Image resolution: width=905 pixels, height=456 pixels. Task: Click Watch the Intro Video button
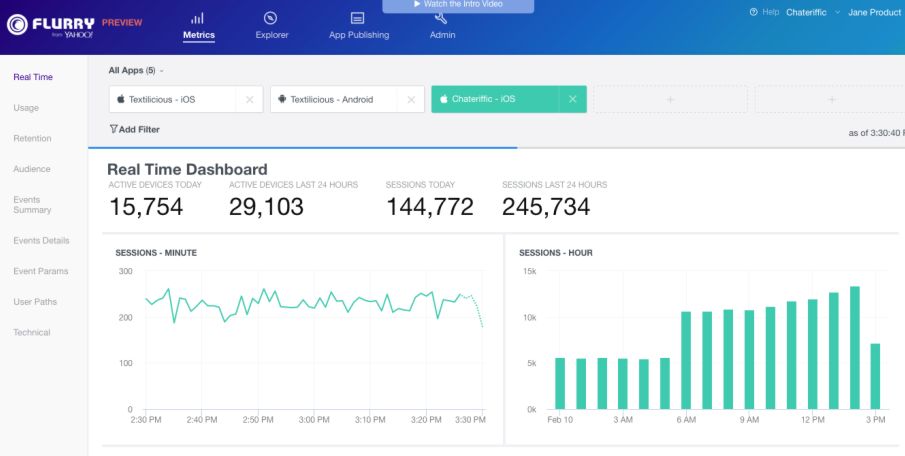pyautogui.click(x=458, y=5)
